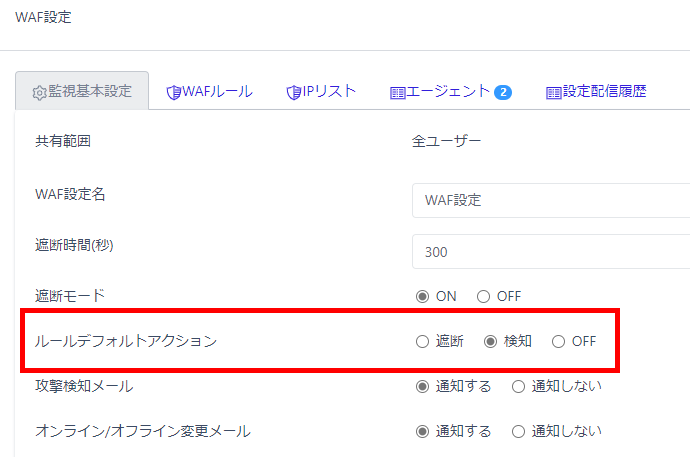Click the gear icon on 監視基本設定 tab
The height and width of the screenshot is (457, 690).
(x=40, y=92)
